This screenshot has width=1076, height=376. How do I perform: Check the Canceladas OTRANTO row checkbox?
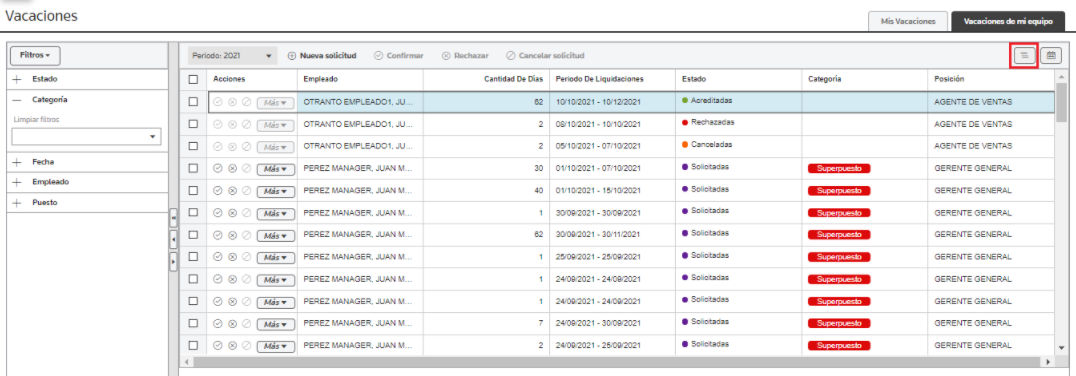click(x=194, y=146)
